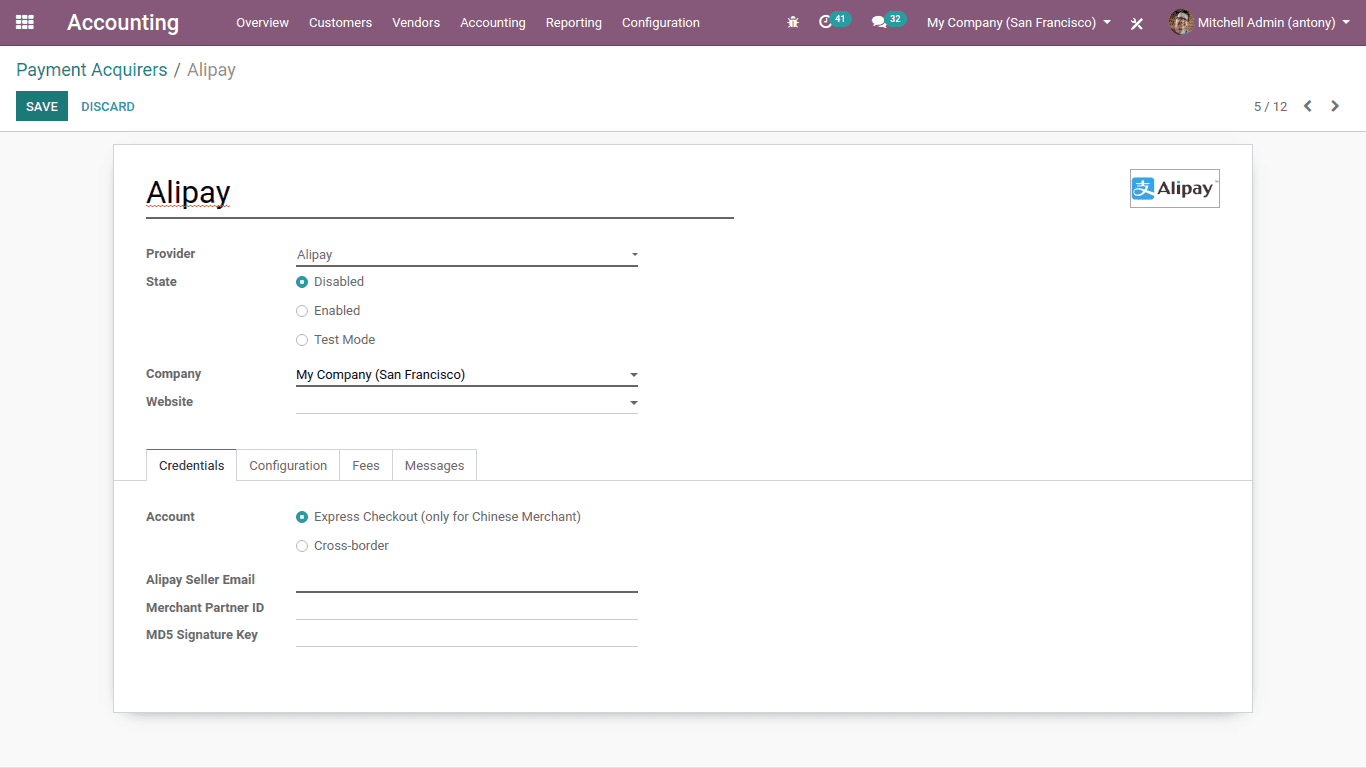Open the Overview menu
Viewport: 1366px width, 768px height.
click(262, 22)
